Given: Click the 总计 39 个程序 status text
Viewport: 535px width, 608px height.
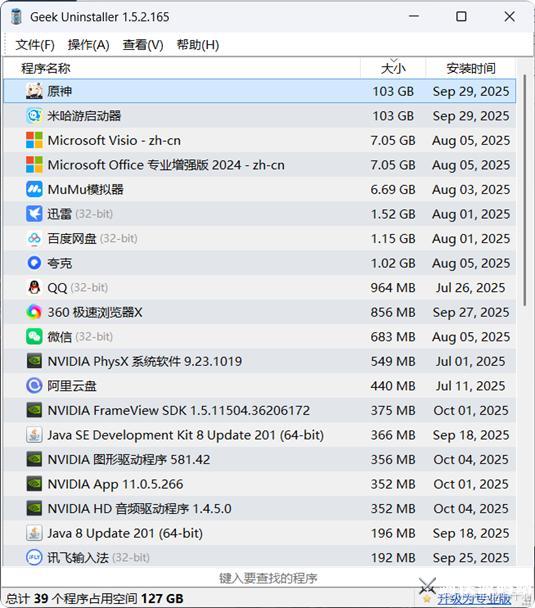Looking at the screenshot, I should tap(94, 598).
